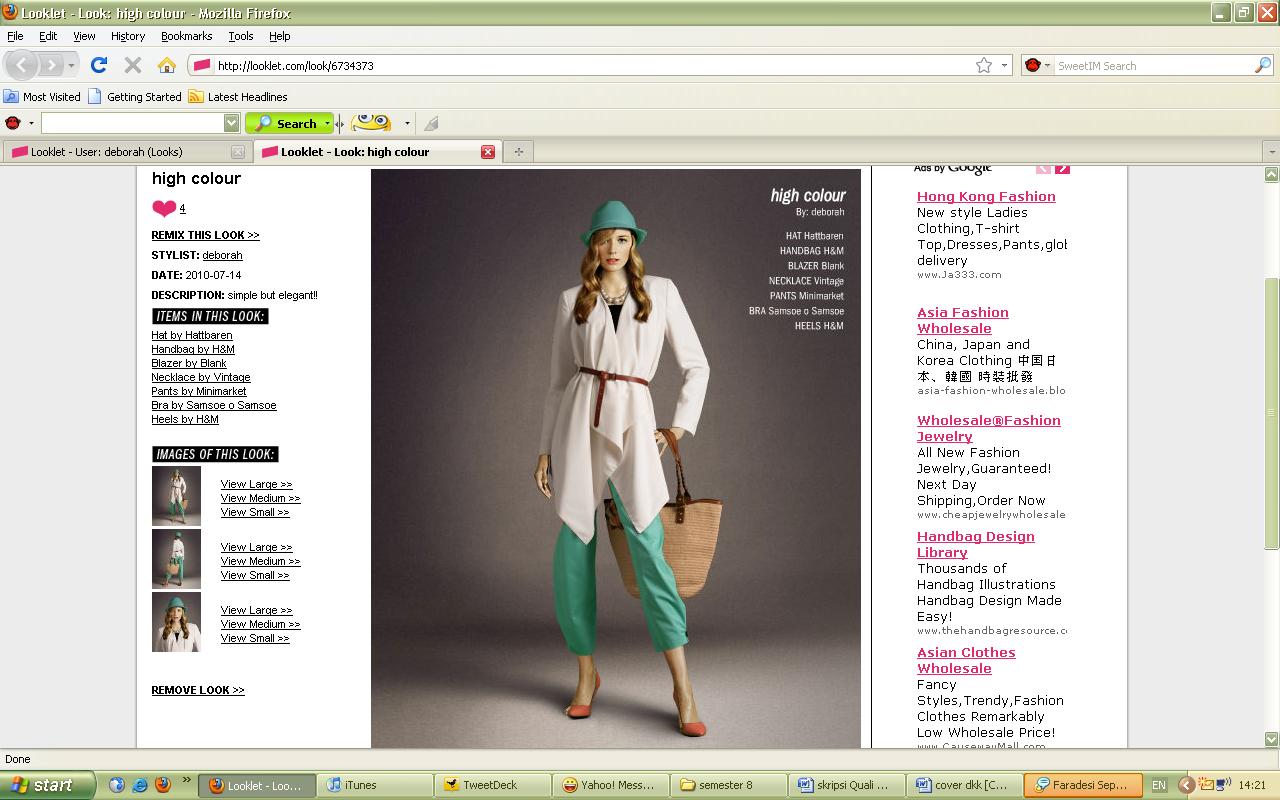This screenshot has height=800, width=1280.
Task: Open the SweetIM search engine dropdown
Action: tap(1047, 65)
